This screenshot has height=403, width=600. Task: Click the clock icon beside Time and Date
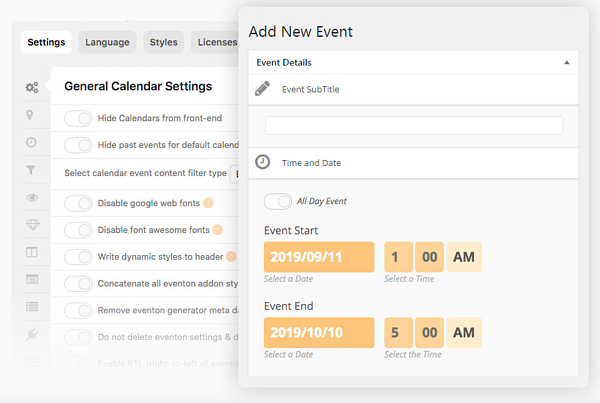coord(262,162)
